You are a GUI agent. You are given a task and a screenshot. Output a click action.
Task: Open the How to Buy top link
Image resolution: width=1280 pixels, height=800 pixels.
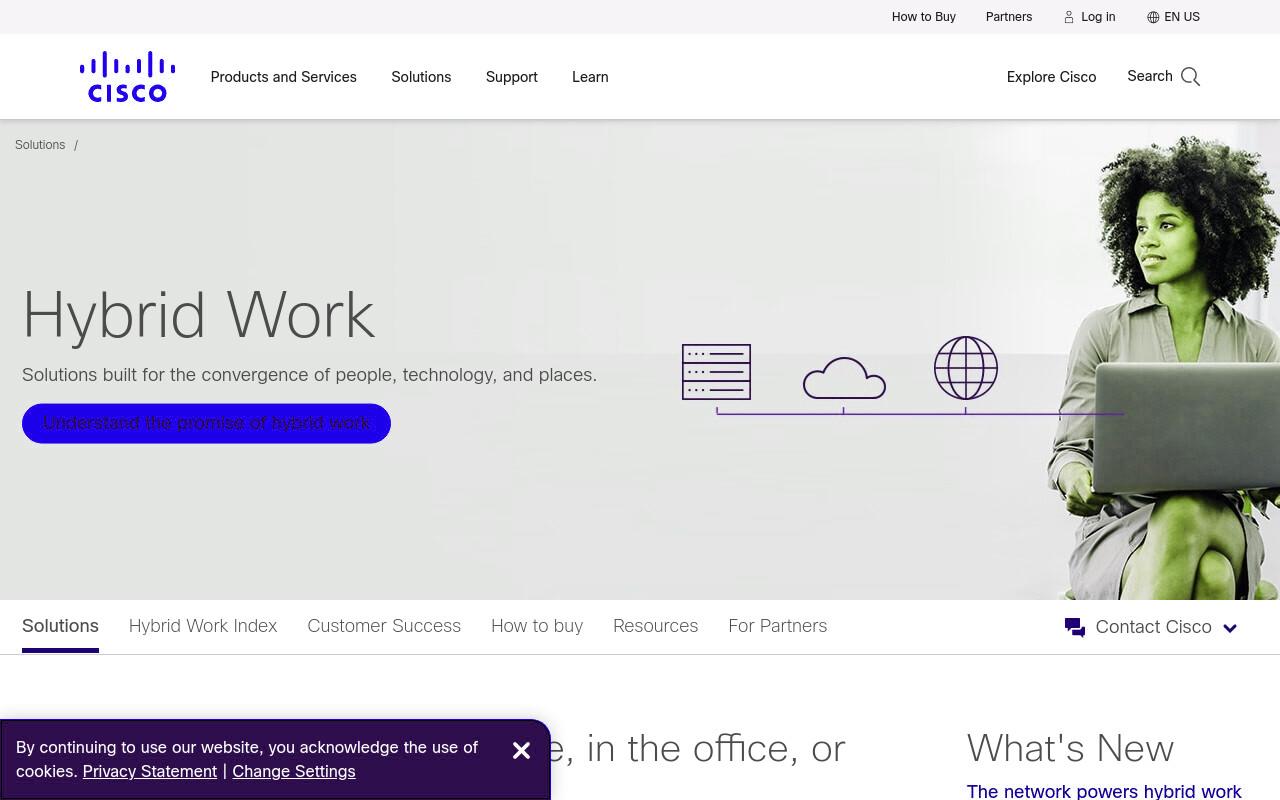point(924,17)
